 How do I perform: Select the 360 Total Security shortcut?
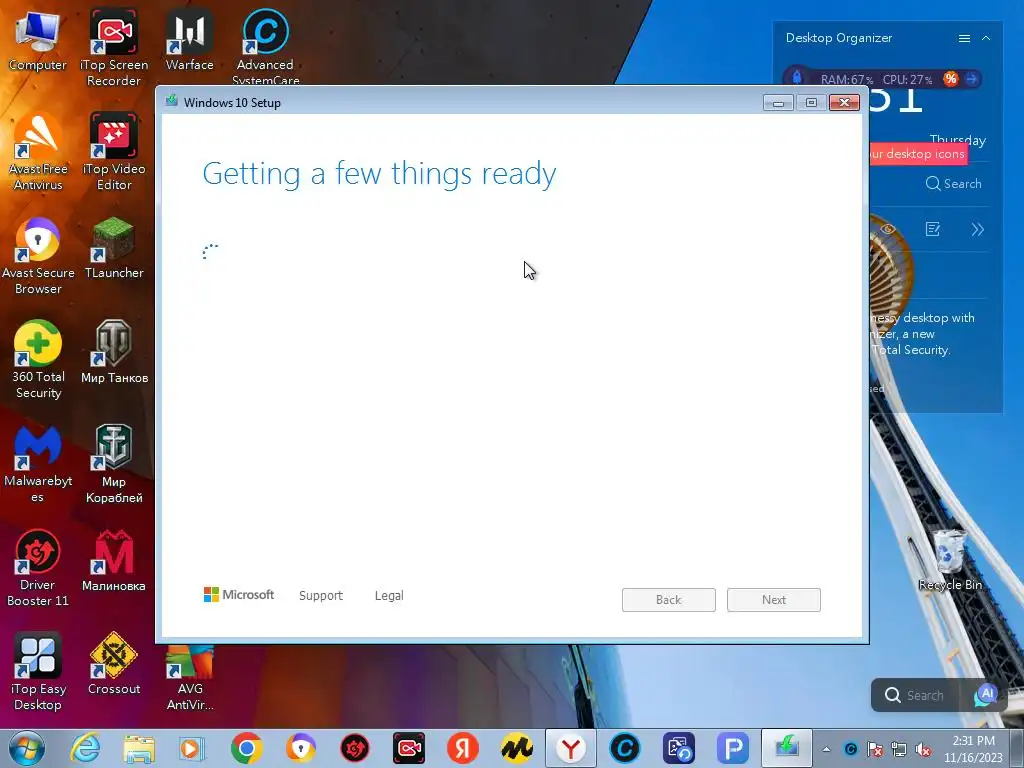click(x=38, y=359)
